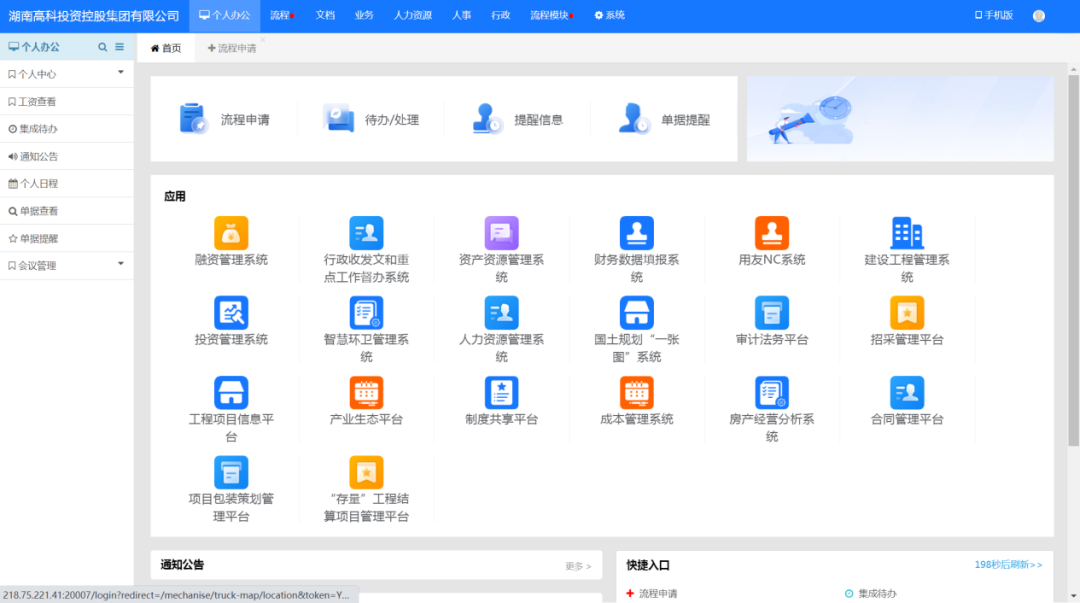The width and height of the screenshot is (1080, 603).
Task: Open the 人力资源 menu
Action: pos(412,15)
